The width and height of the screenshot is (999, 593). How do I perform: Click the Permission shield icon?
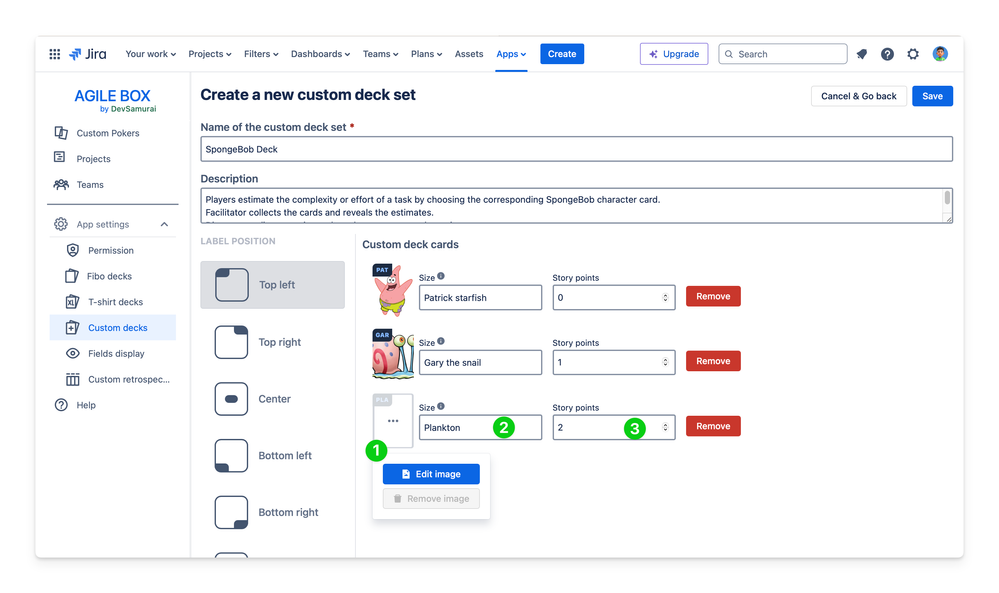click(x=73, y=250)
